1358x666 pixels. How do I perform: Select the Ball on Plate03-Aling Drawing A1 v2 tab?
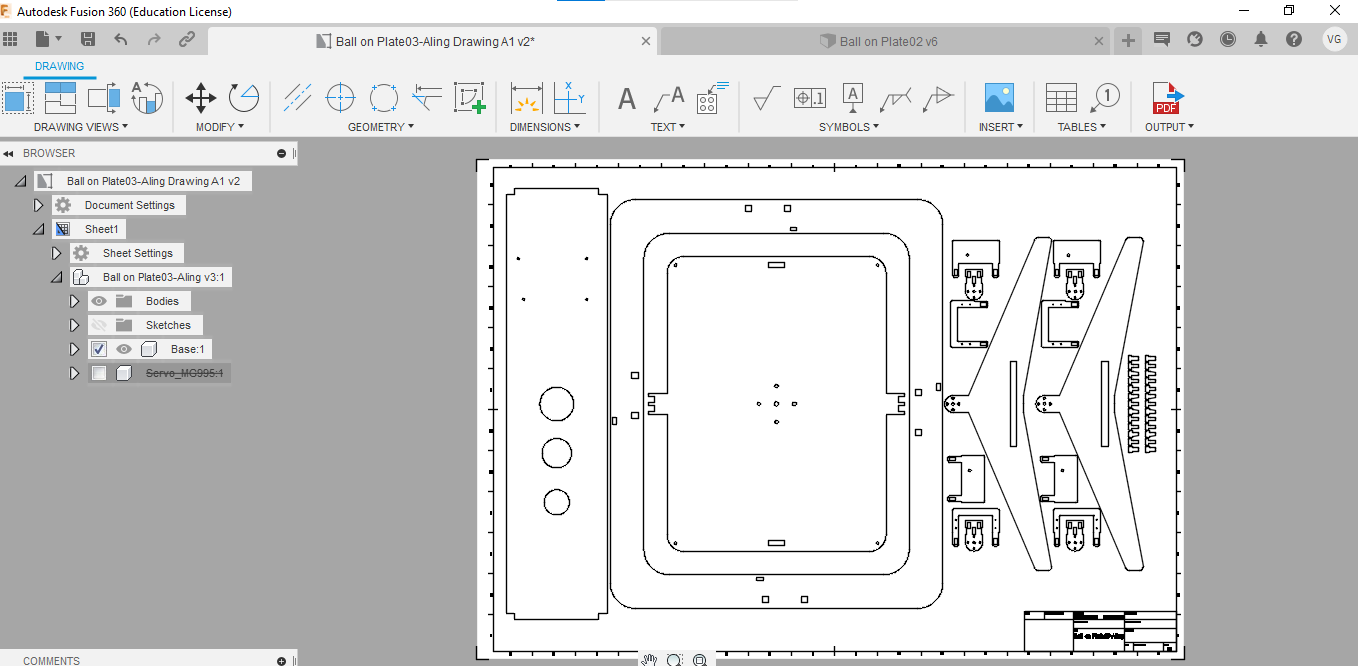[x=432, y=41]
